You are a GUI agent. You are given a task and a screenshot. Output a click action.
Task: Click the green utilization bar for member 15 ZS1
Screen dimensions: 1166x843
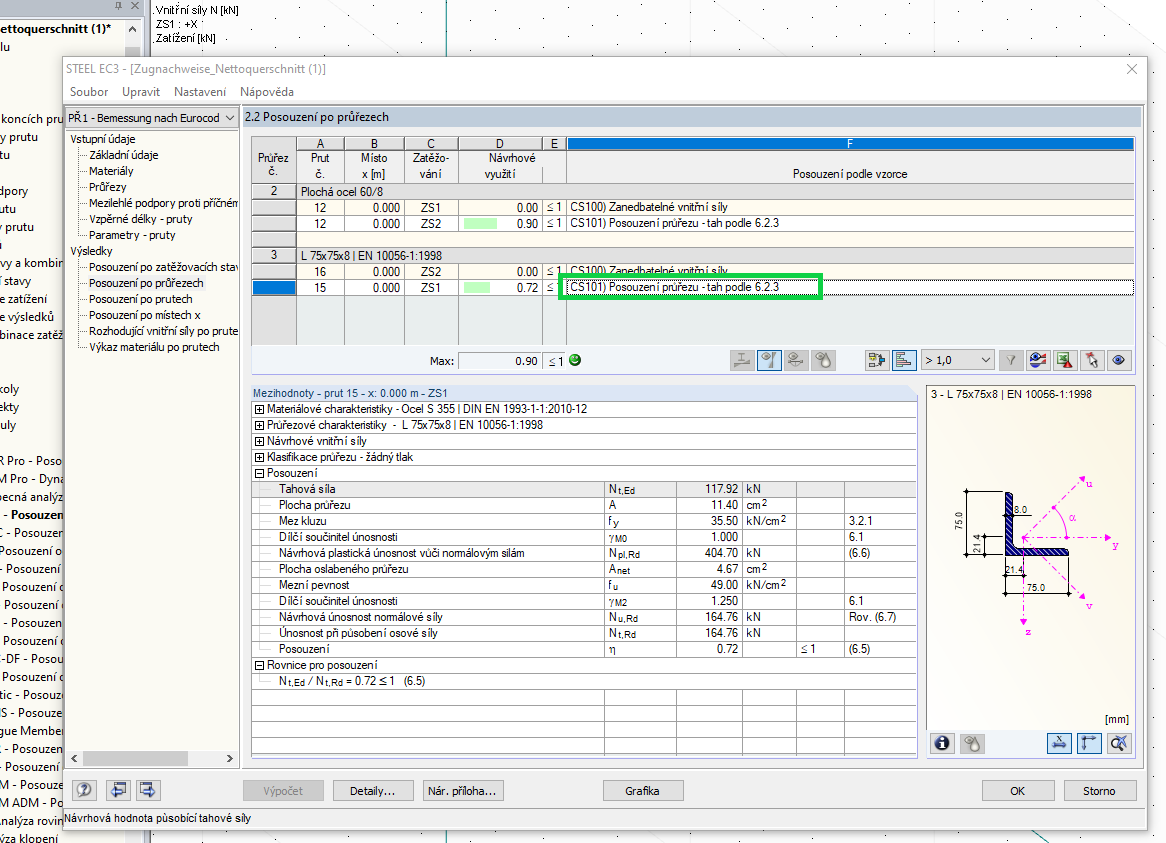pos(477,288)
